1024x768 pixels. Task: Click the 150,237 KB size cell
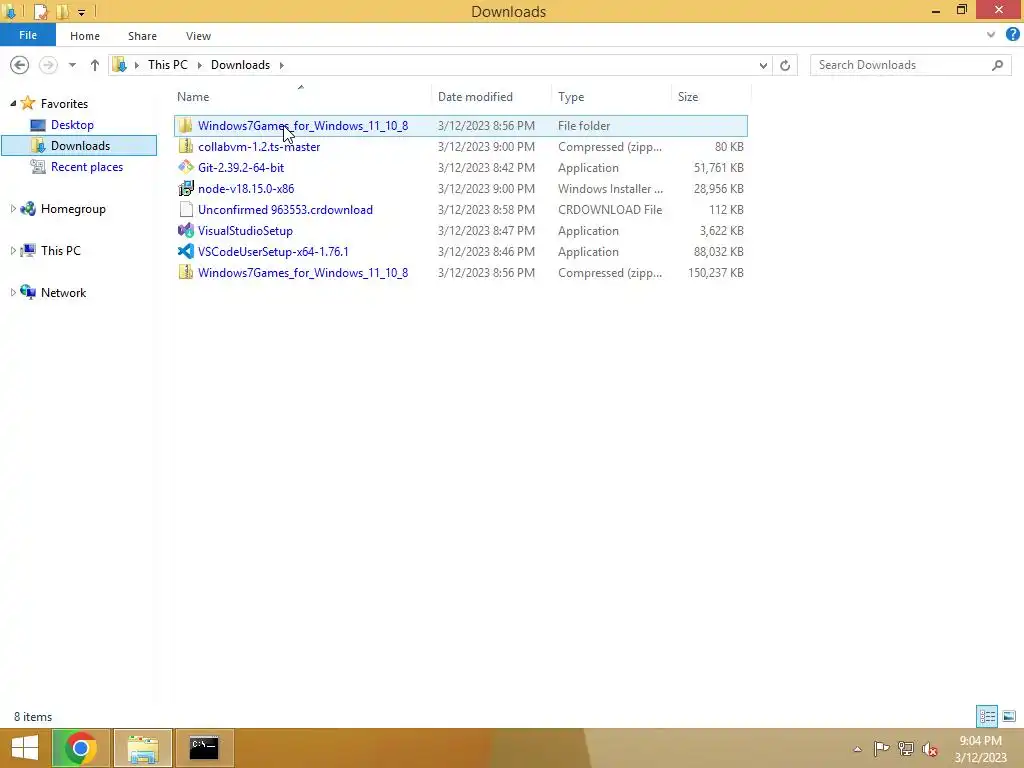pyautogui.click(x=716, y=272)
